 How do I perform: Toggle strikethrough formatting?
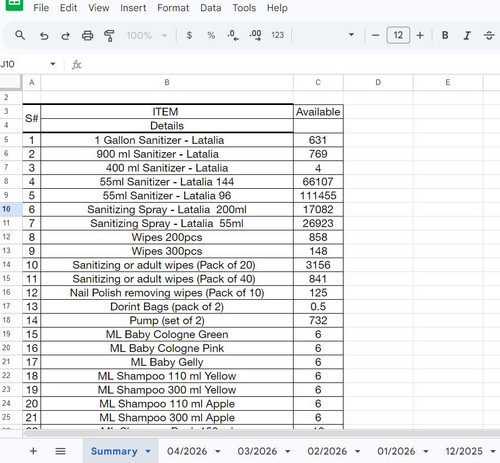tap(489, 35)
